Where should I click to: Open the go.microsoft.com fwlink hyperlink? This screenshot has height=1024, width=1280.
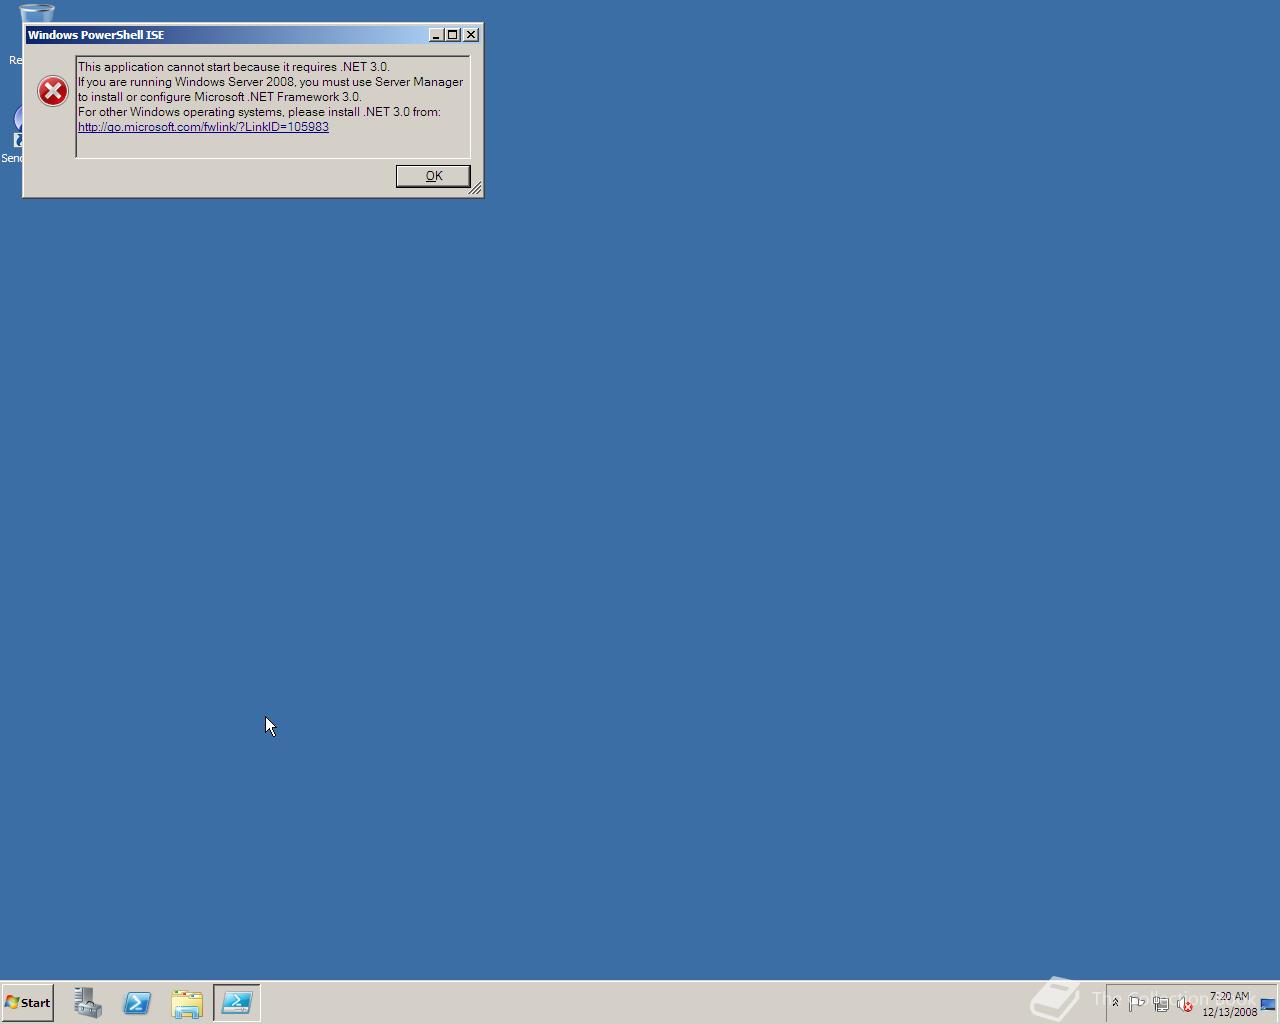click(x=203, y=127)
